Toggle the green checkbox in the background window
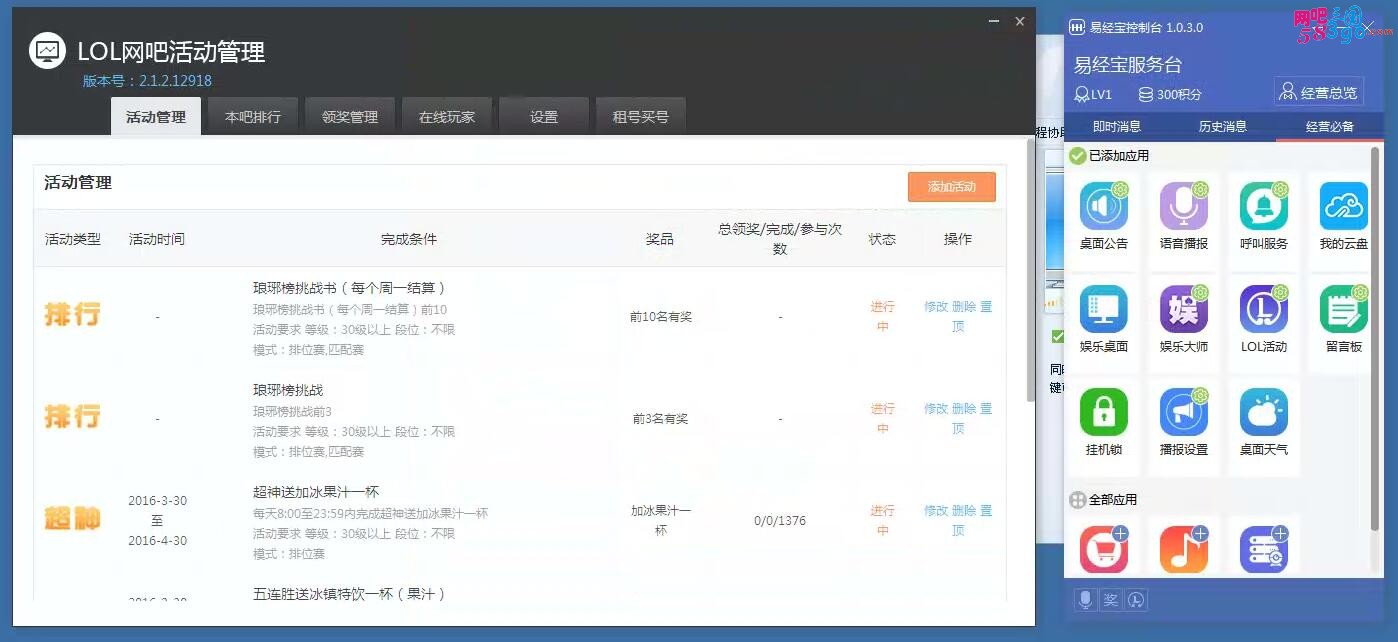The width and height of the screenshot is (1398, 642). point(1058,337)
